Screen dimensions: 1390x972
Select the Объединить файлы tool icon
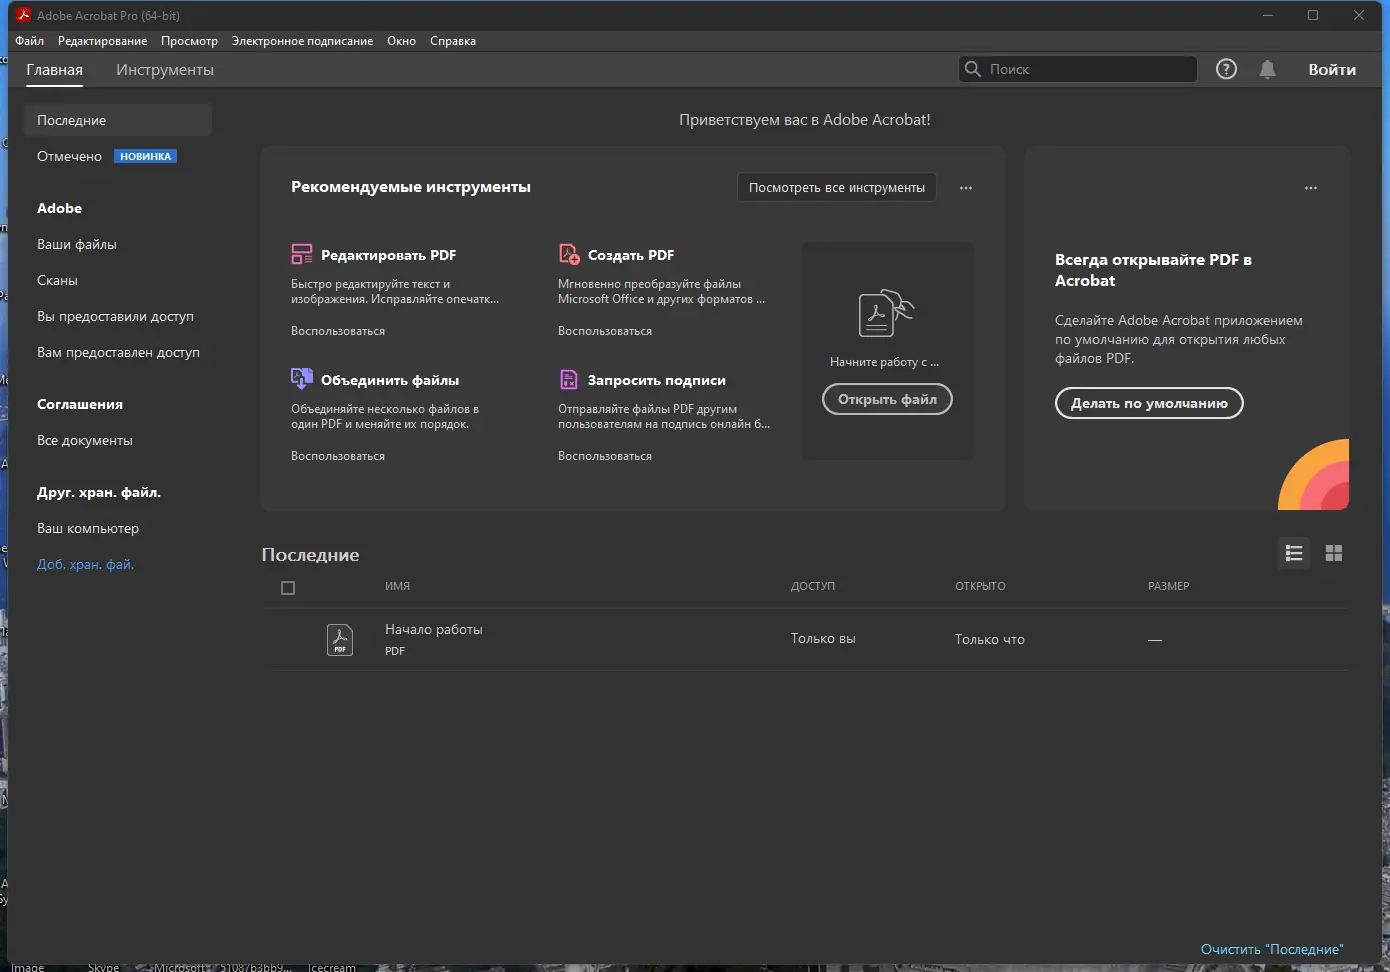pyautogui.click(x=301, y=379)
